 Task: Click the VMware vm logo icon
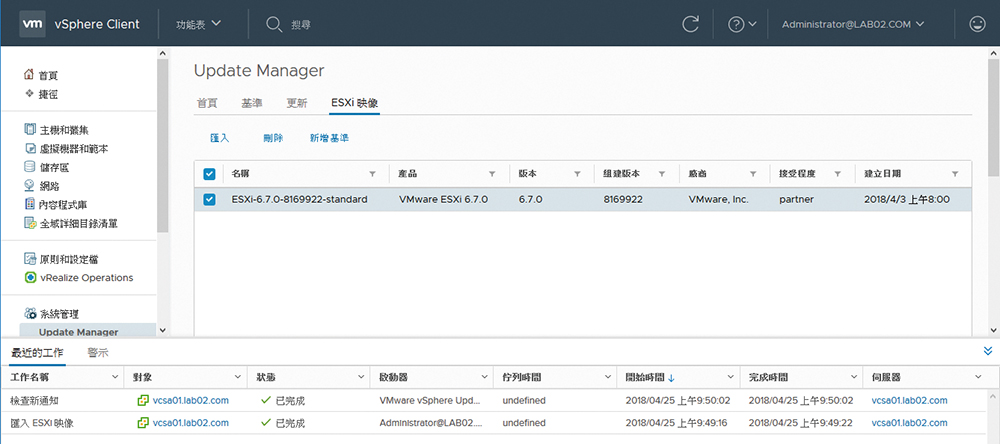tap(33, 24)
